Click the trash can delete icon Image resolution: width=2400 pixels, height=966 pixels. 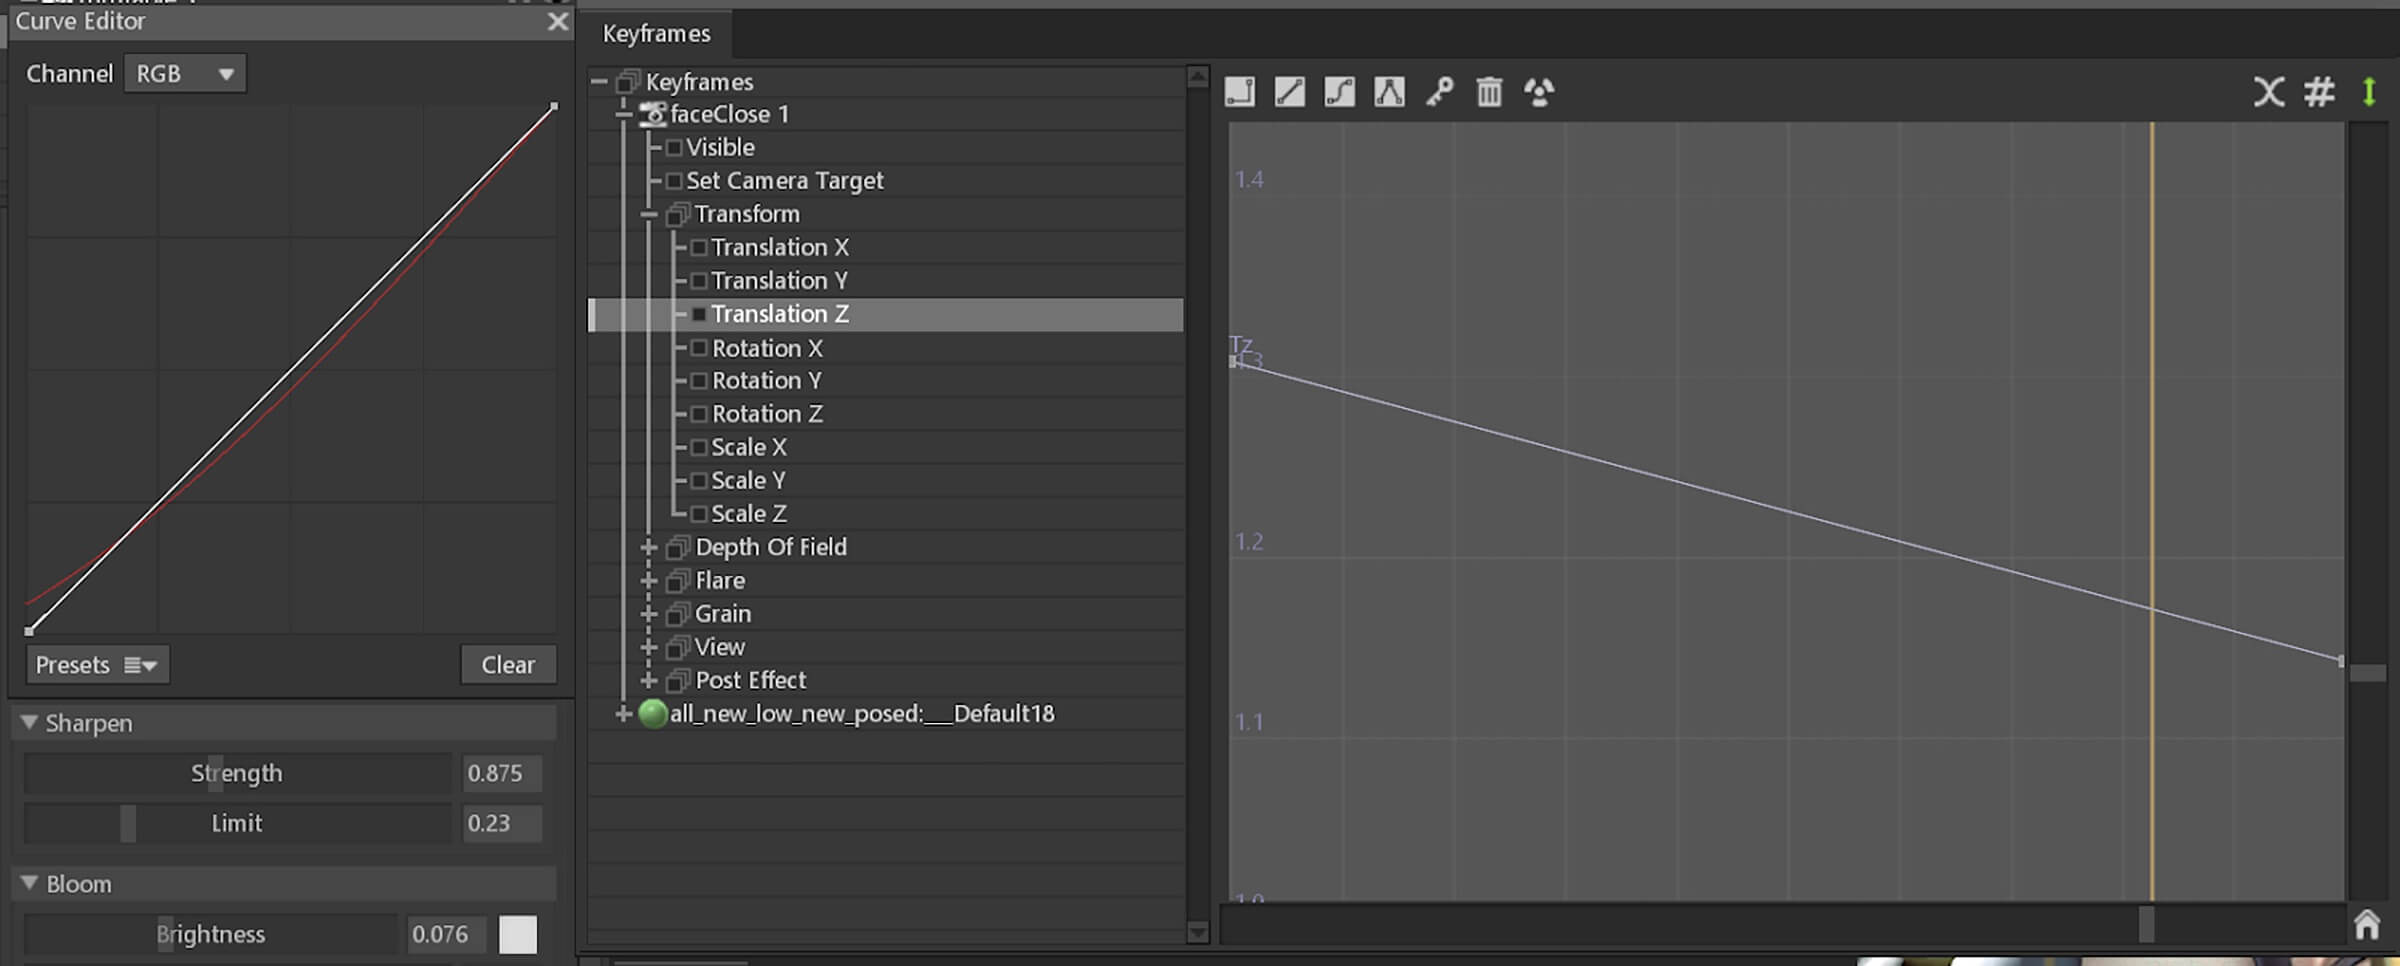(x=1489, y=92)
